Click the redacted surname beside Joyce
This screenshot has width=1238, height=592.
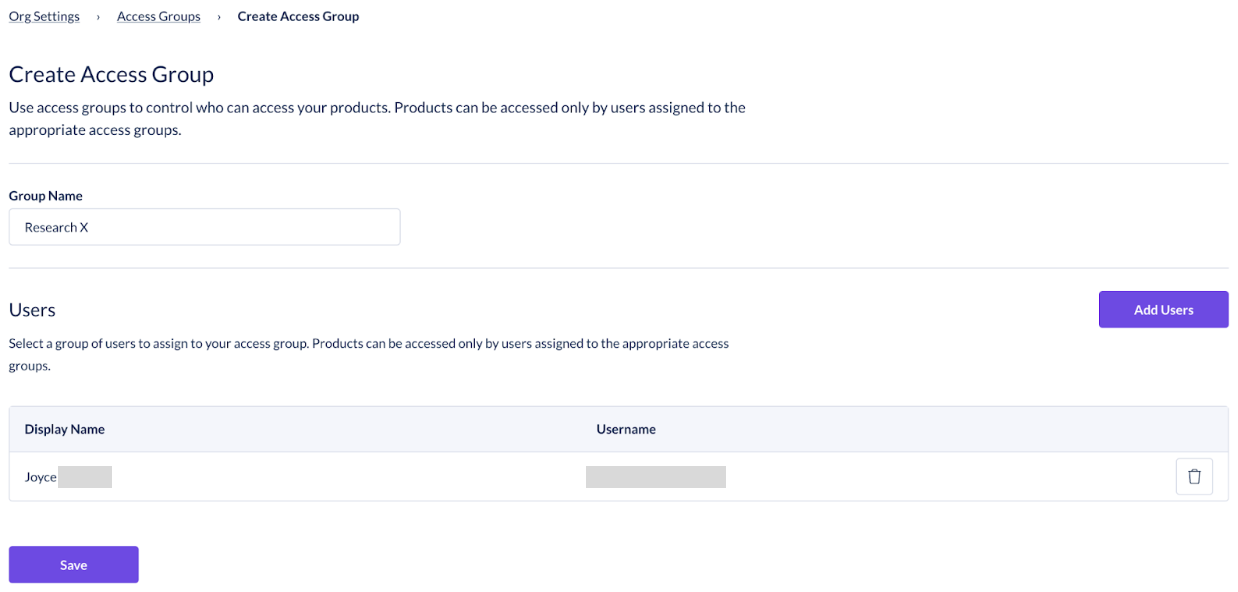(x=85, y=477)
